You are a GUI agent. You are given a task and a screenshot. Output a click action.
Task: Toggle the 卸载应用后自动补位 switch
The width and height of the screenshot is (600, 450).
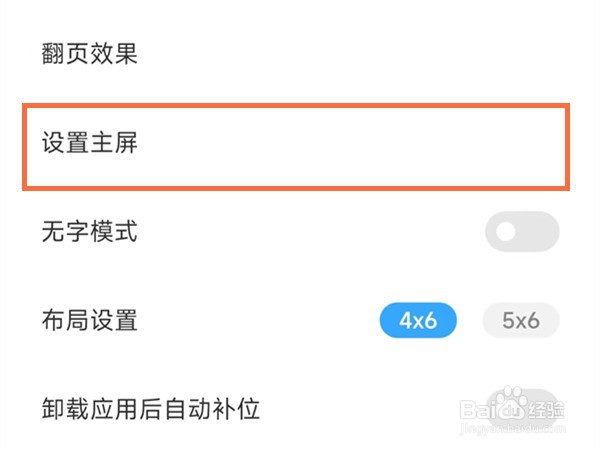coord(522,409)
